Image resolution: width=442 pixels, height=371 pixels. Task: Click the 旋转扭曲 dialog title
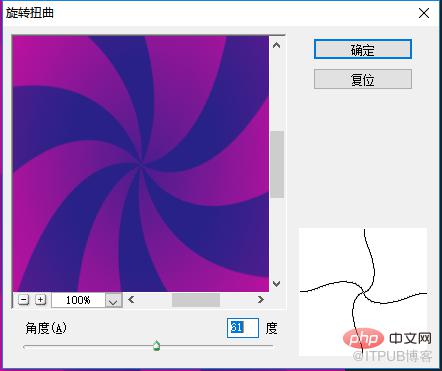[30, 13]
